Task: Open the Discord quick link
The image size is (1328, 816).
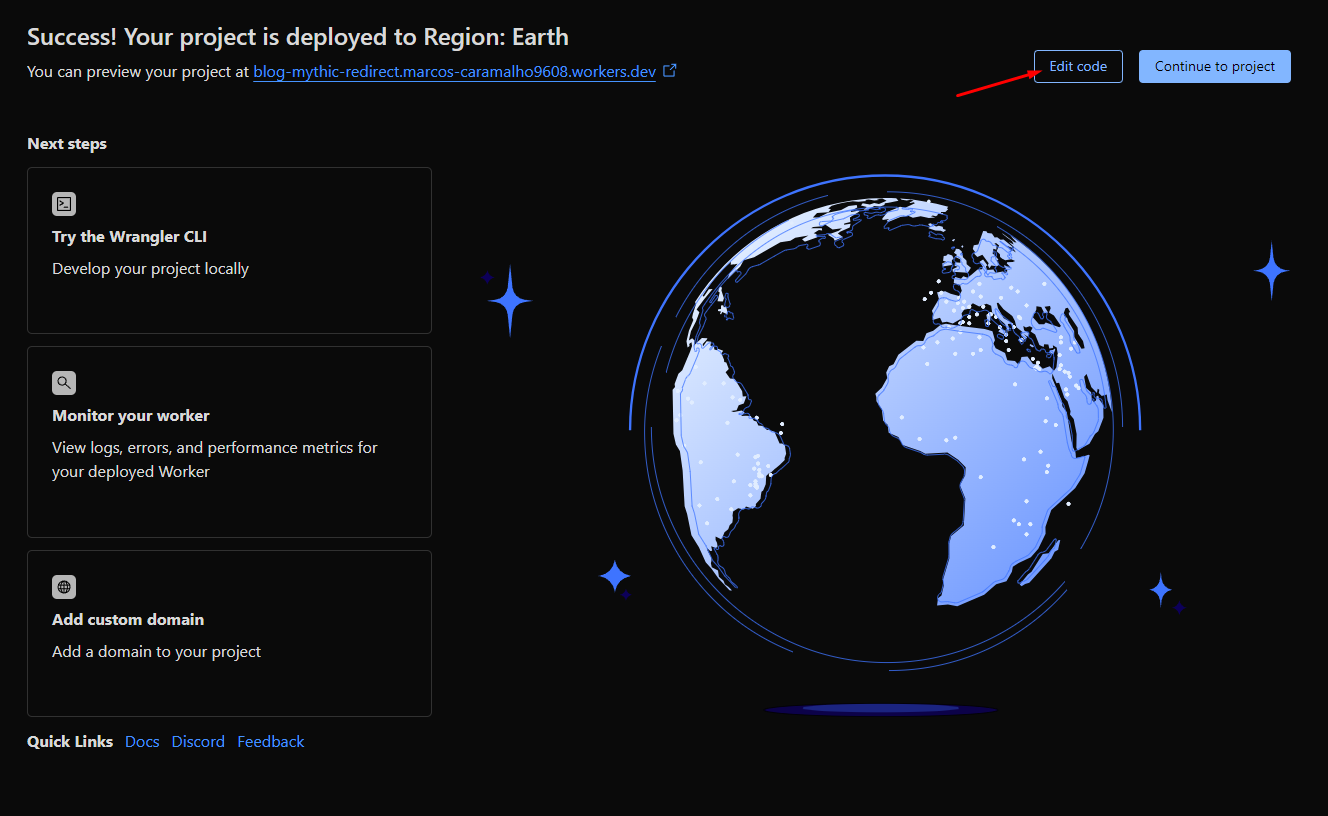Action: tap(197, 741)
